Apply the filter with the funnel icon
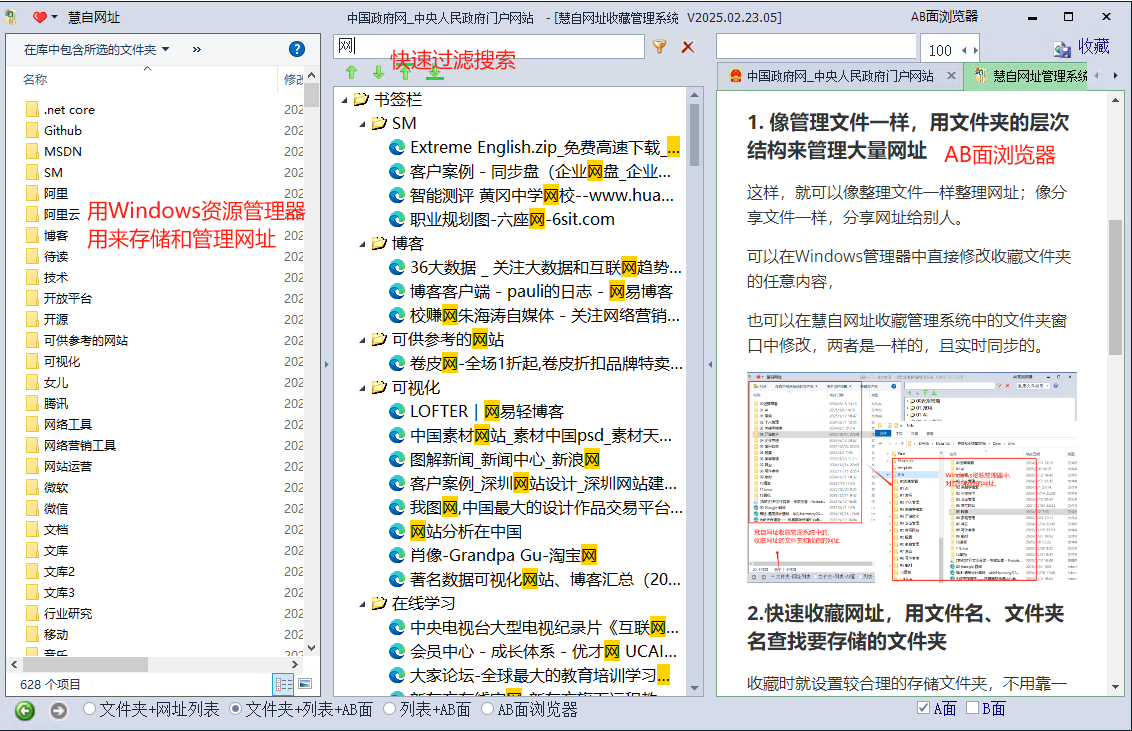 659,47
